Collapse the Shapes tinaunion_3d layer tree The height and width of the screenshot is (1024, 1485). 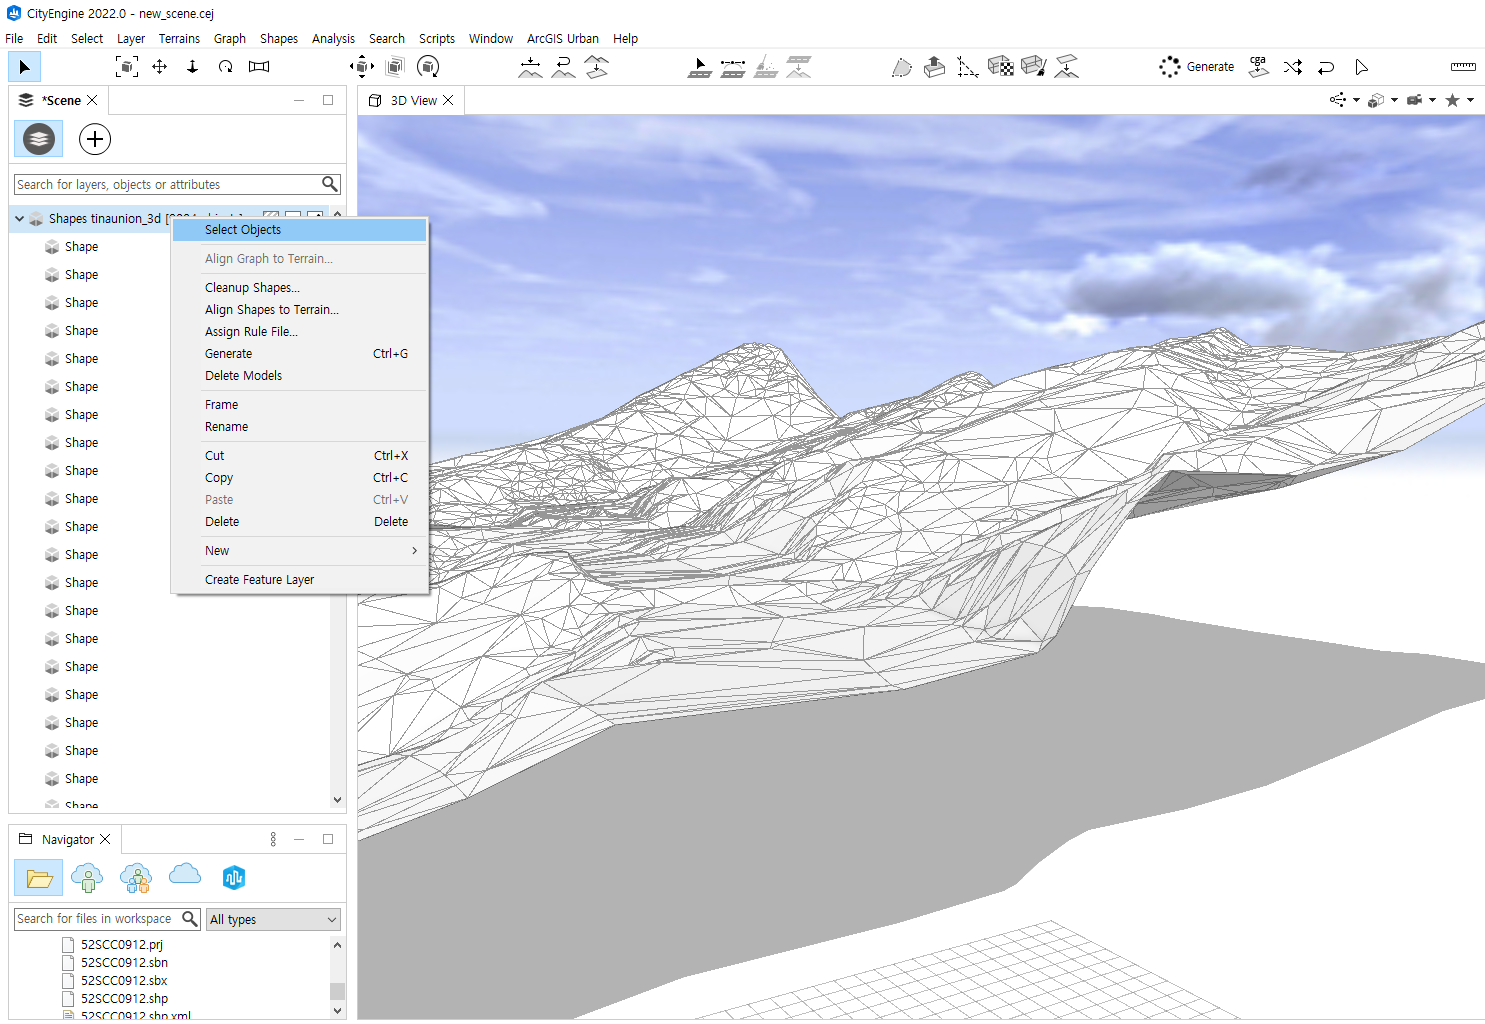click(x=18, y=217)
